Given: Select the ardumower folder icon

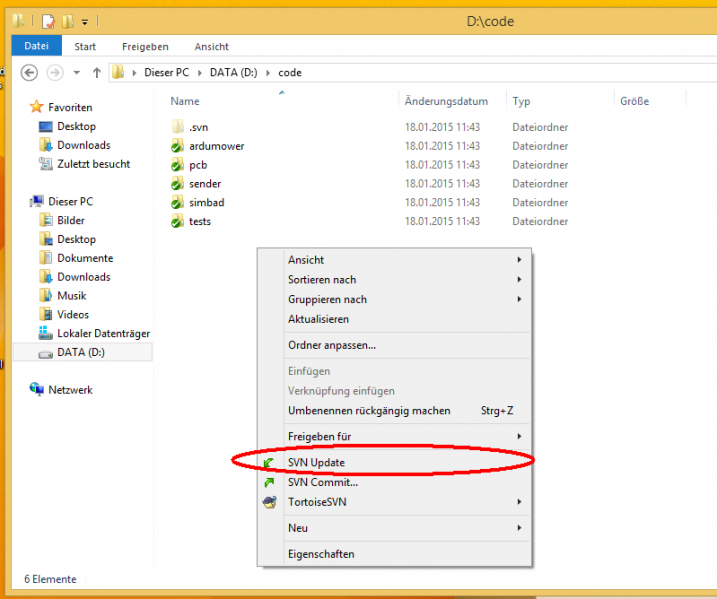Looking at the screenshot, I should tap(177, 146).
